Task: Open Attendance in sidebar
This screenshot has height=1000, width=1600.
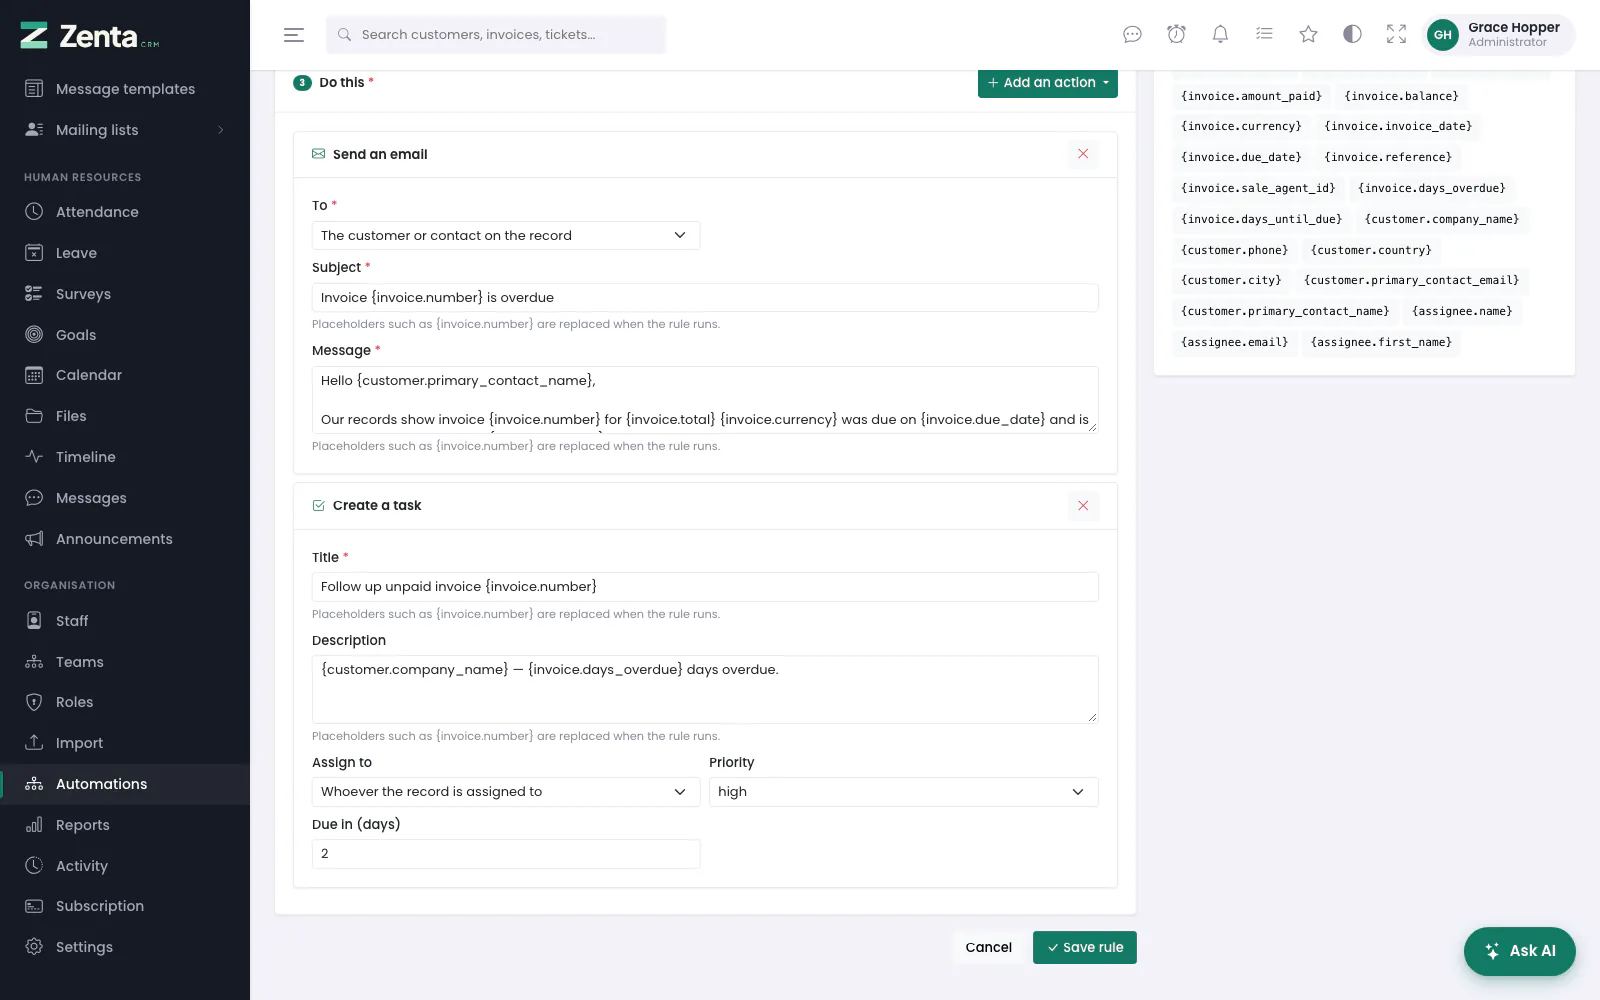Action: [x=125, y=212]
